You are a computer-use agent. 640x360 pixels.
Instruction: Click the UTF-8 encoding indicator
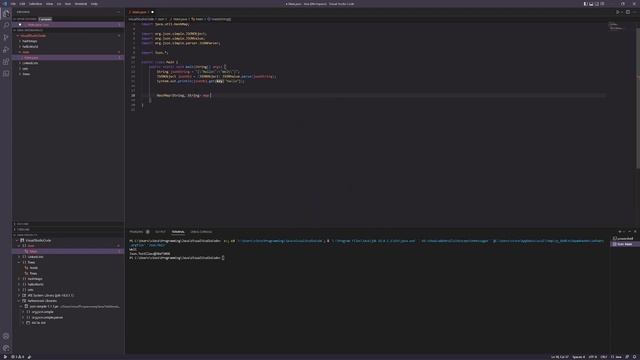click(592, 357)
